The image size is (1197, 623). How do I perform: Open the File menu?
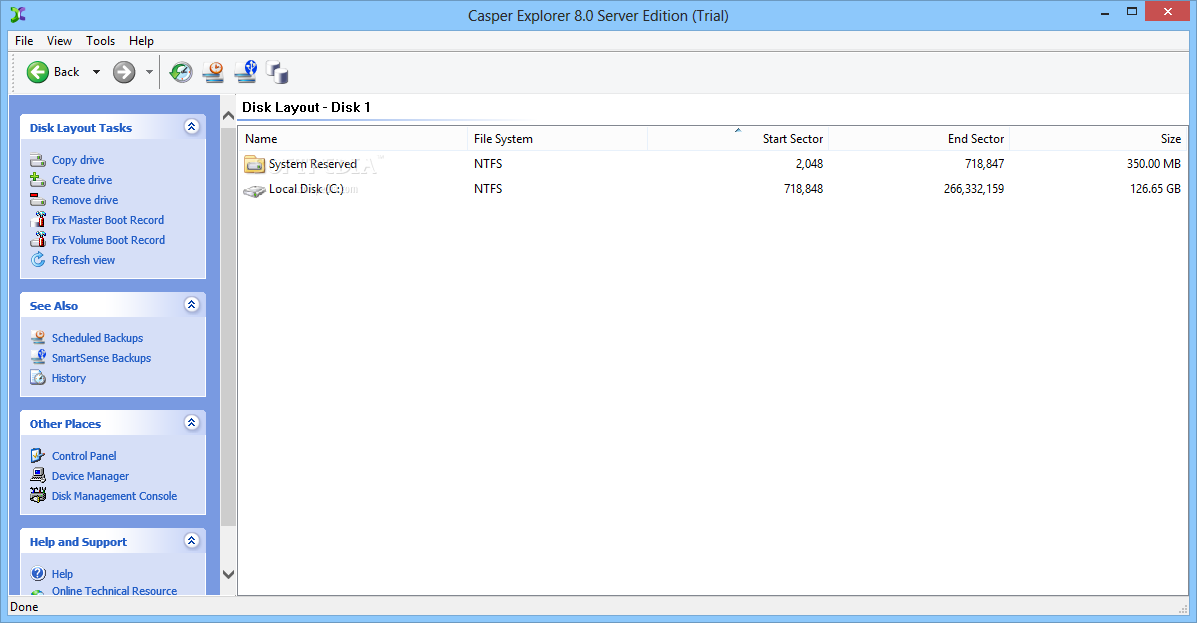[x=24, y=40]
